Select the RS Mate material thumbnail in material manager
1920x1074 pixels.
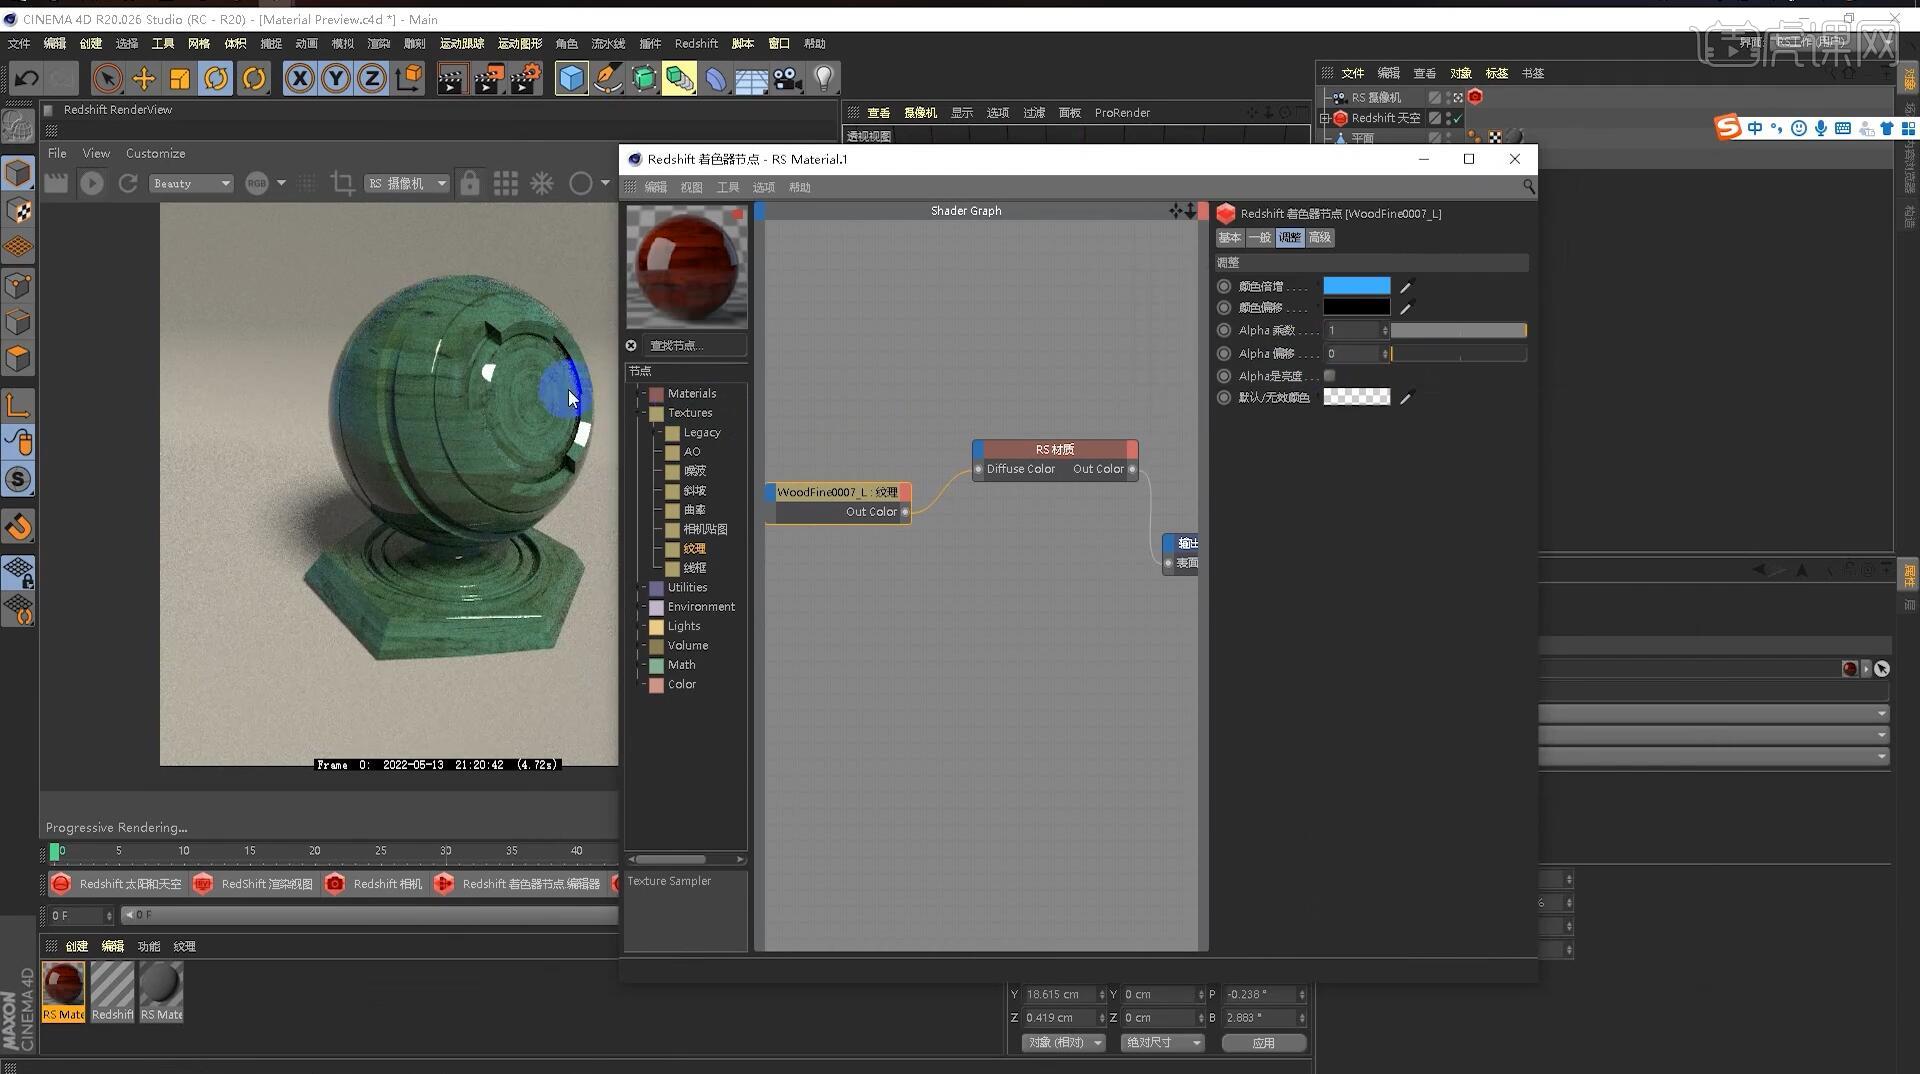(63, 990)
